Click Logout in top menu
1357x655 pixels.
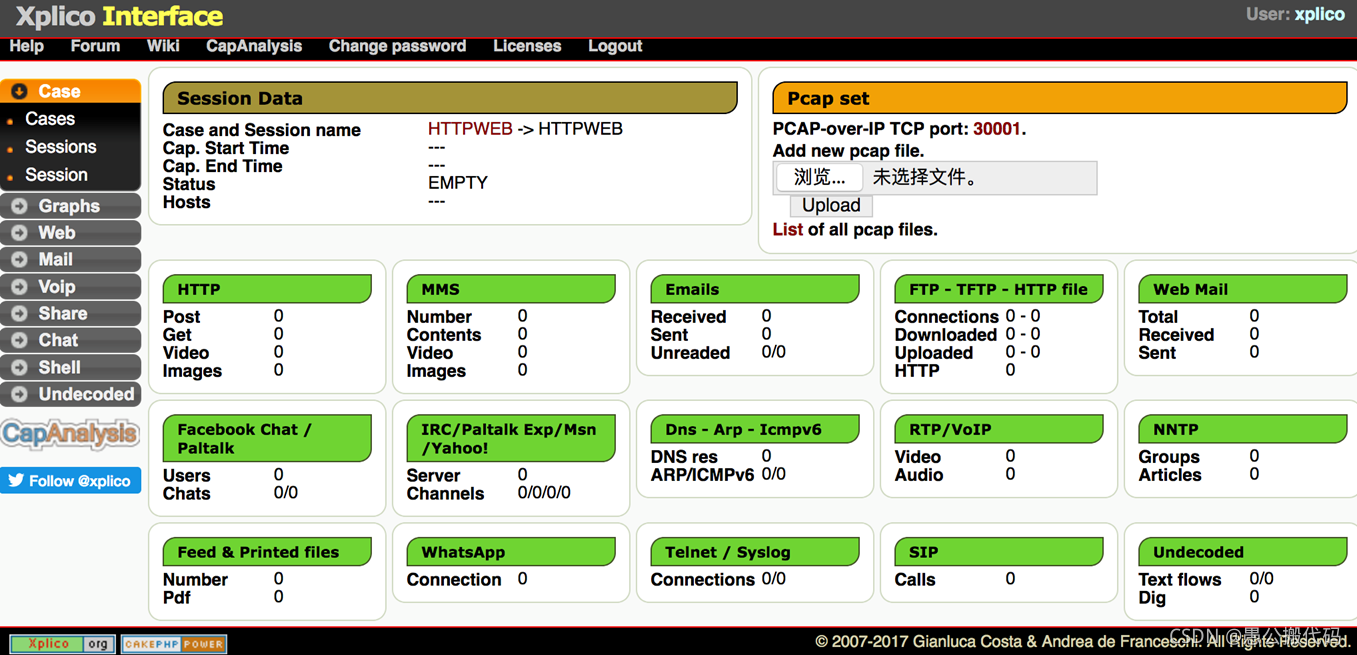click(615, 46)
